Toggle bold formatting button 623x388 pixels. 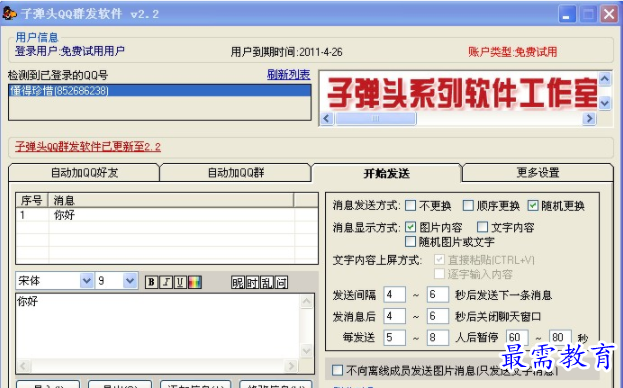coord(151,282)
